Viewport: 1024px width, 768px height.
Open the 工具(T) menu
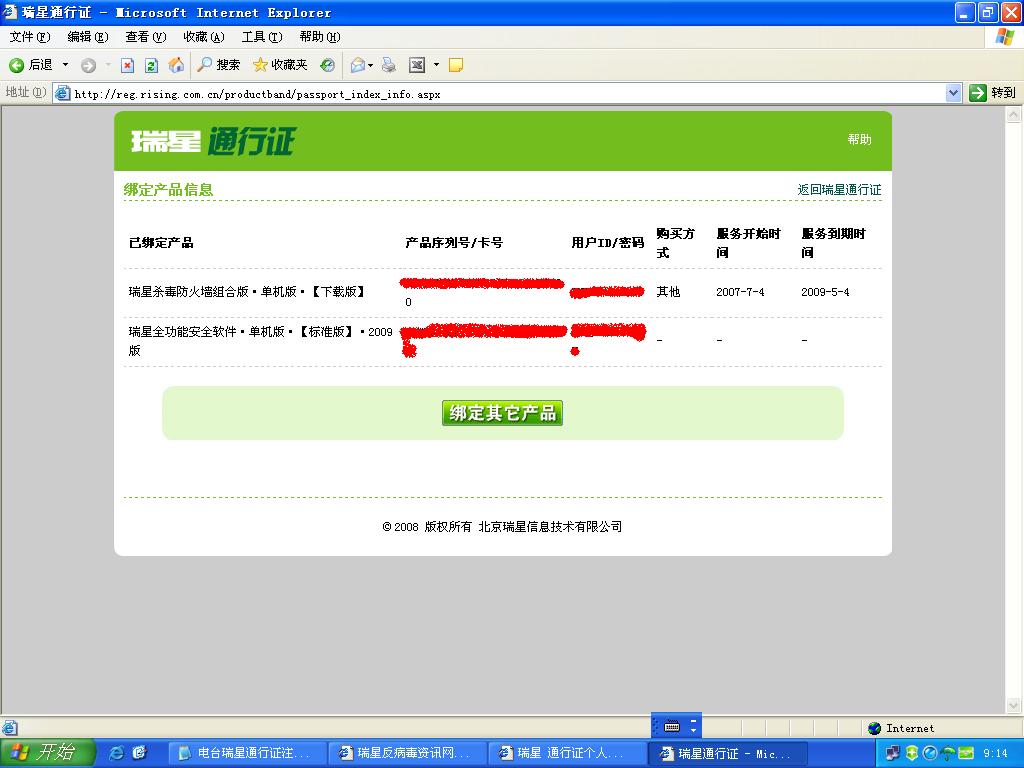point(262,37)
